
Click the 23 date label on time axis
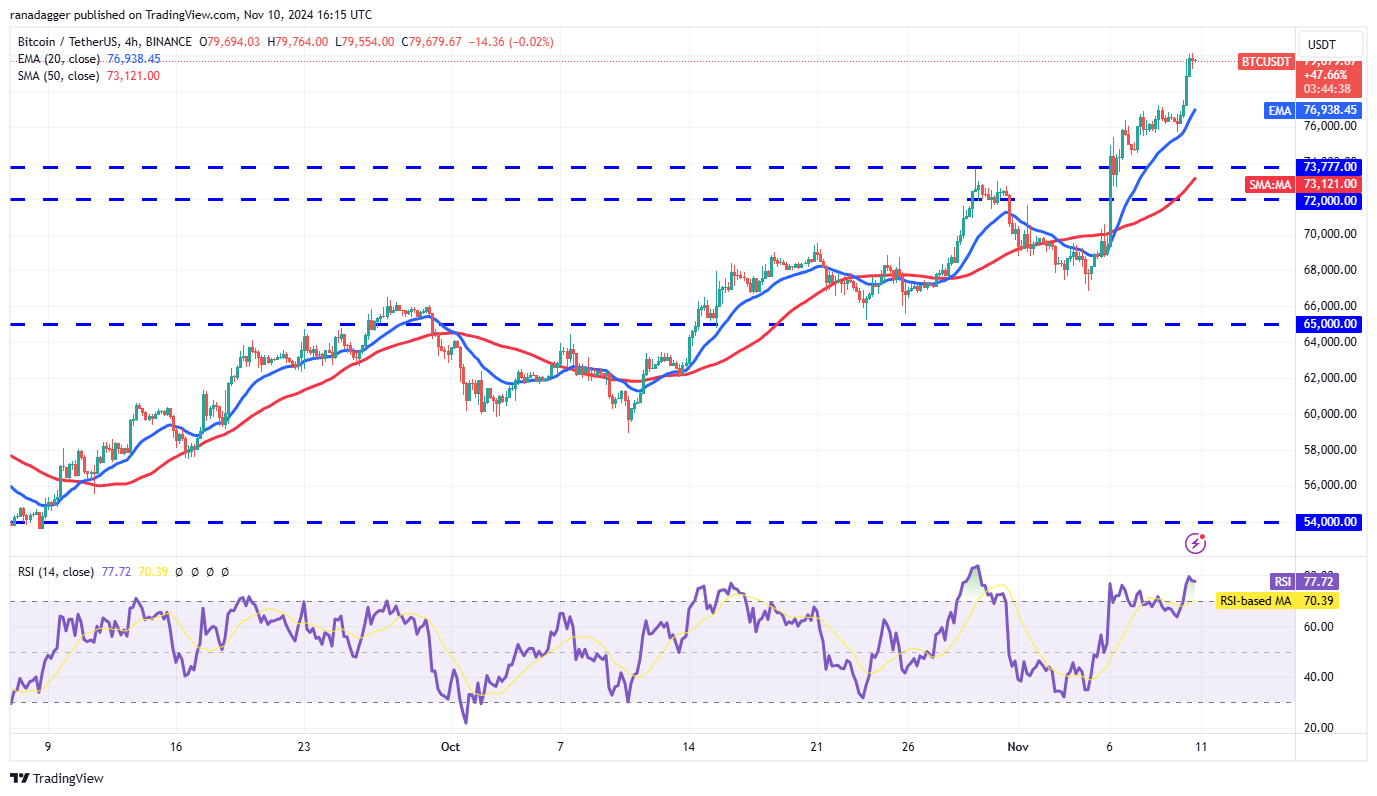[304, 747]
